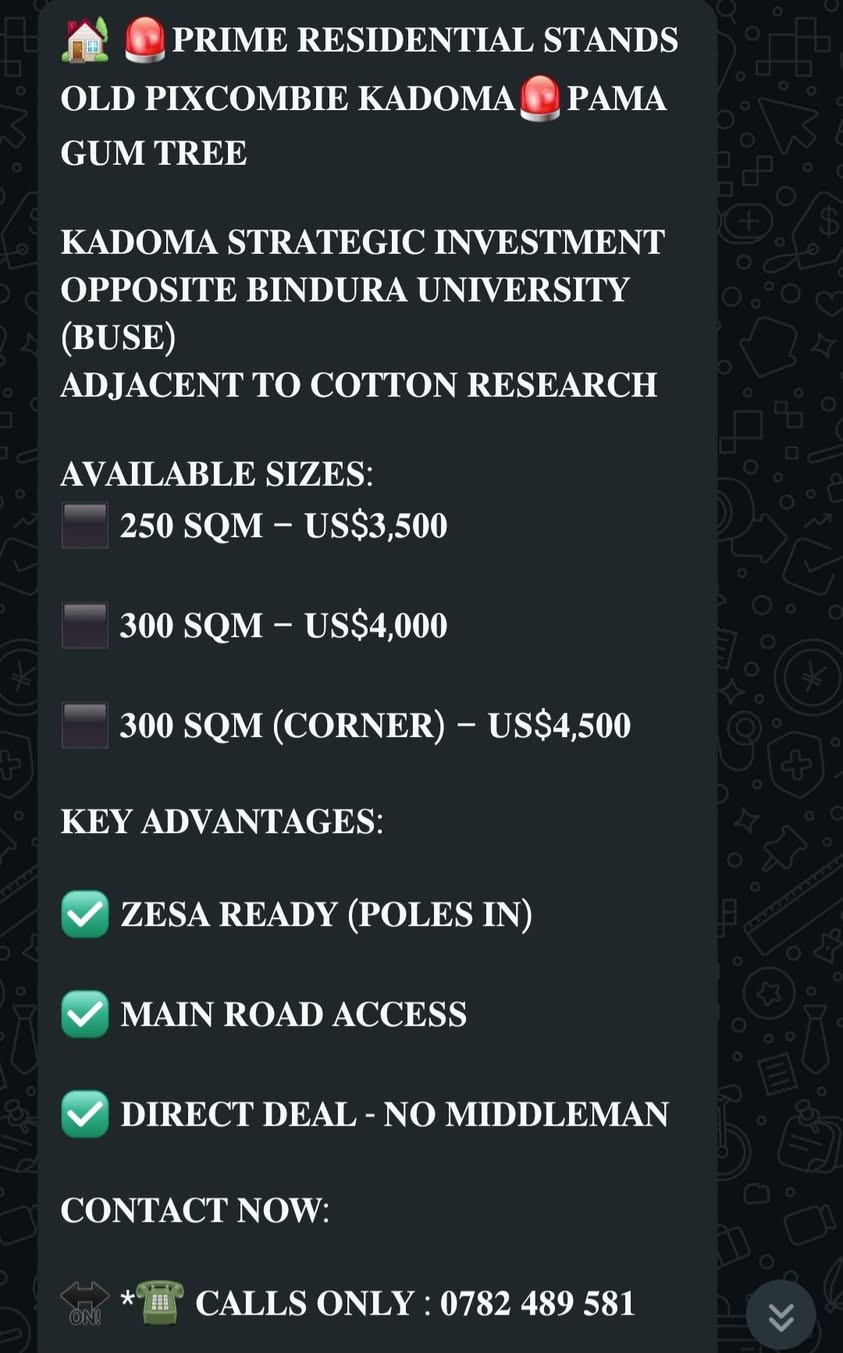
Task: Click the siren emoji before PRIME RESIDENTIAL
Action: (146, 41)
